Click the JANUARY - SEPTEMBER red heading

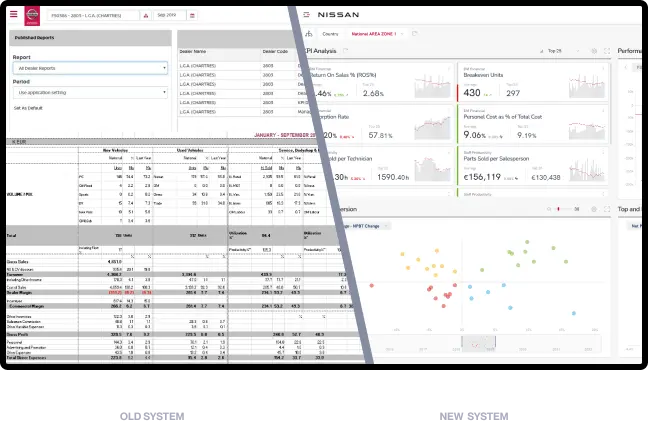click(x=285, y=135)
